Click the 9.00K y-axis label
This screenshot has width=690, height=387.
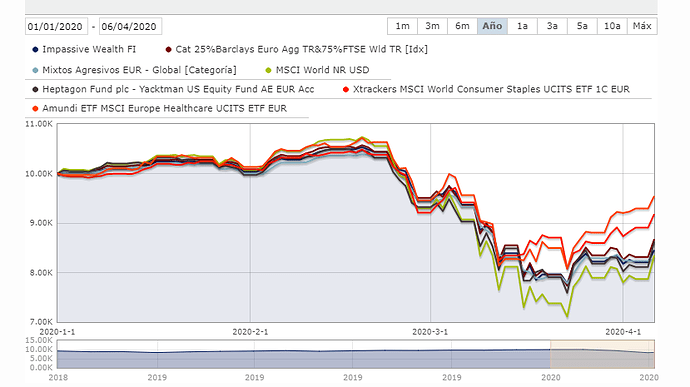(x=41, y=223)
